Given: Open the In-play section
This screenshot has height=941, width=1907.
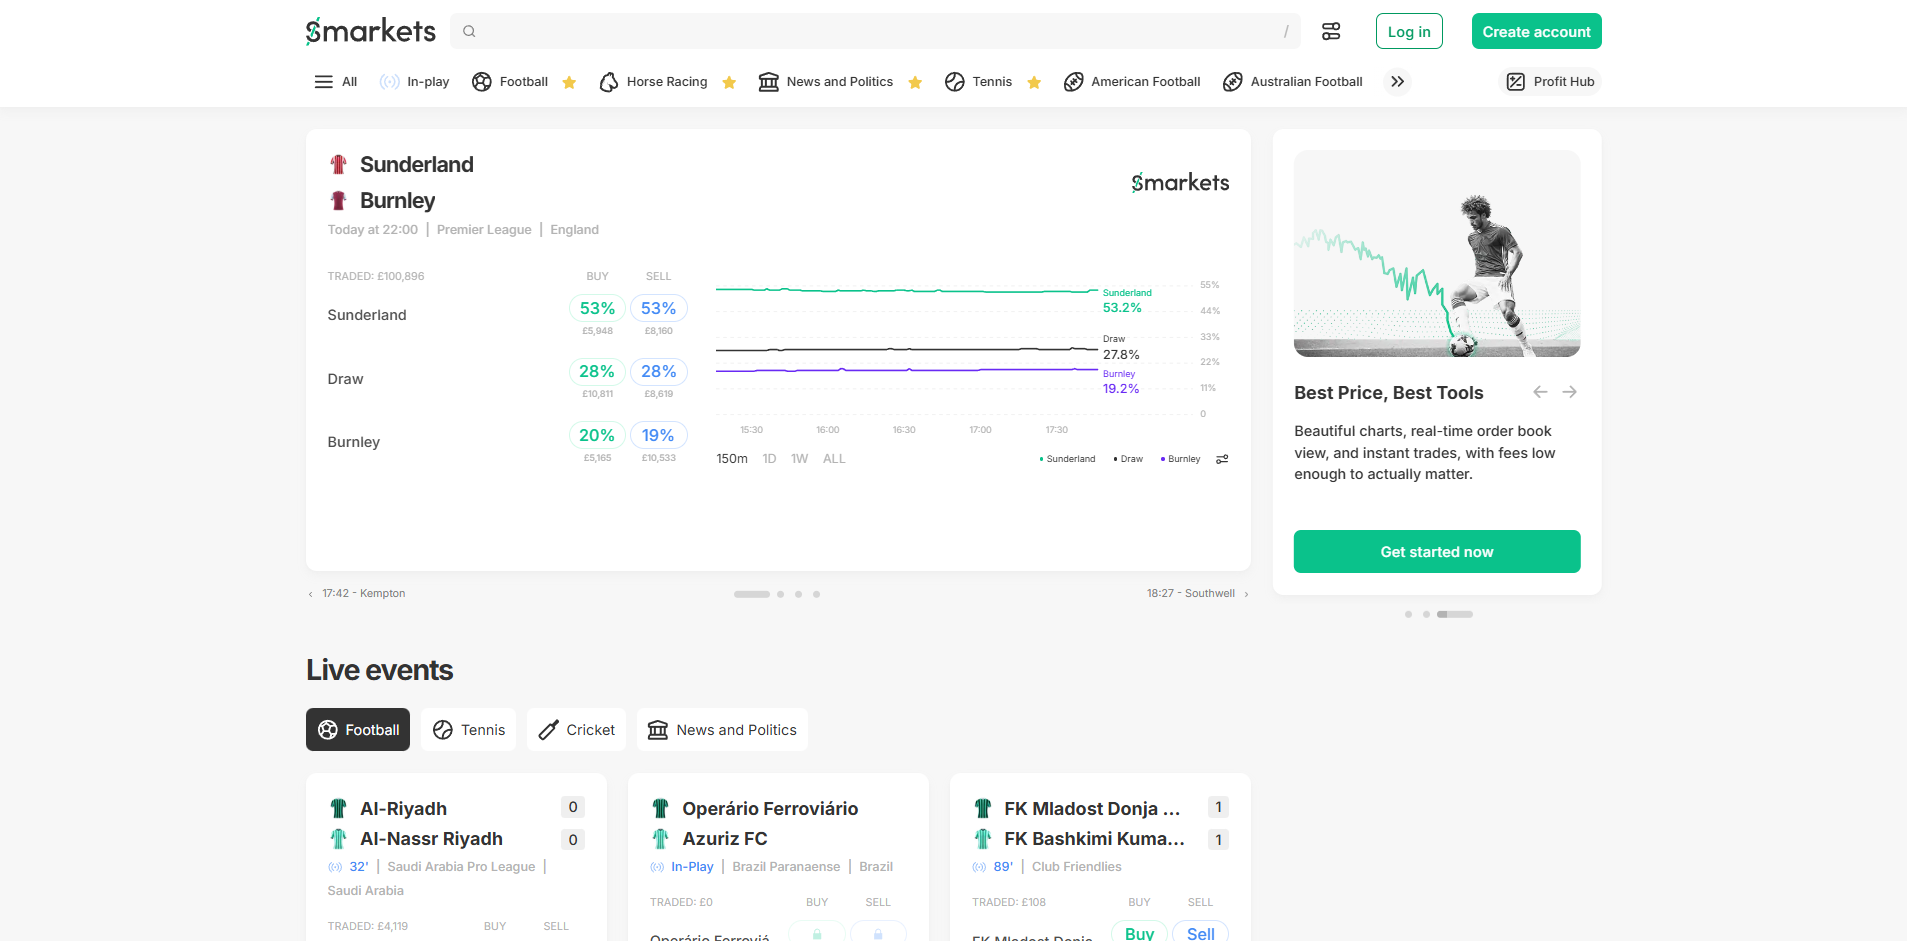Looking at the screenshot, I should tap(414, 81).
